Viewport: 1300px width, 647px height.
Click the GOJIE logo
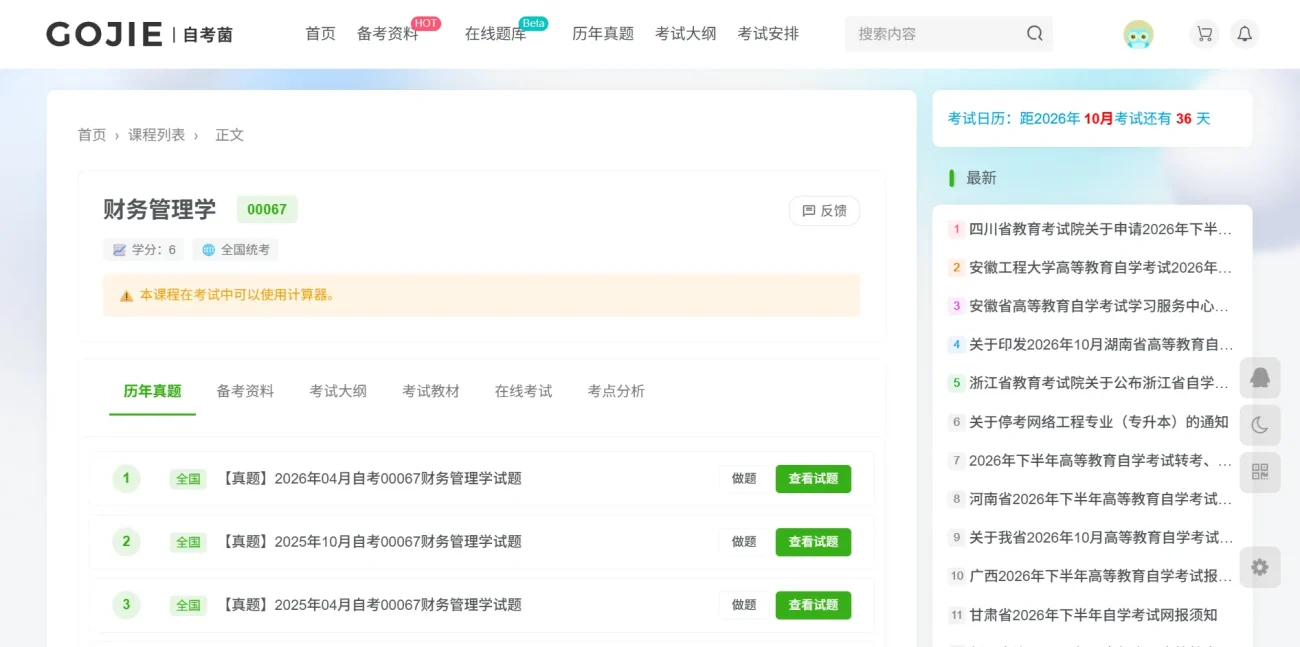tap(139, 34)
